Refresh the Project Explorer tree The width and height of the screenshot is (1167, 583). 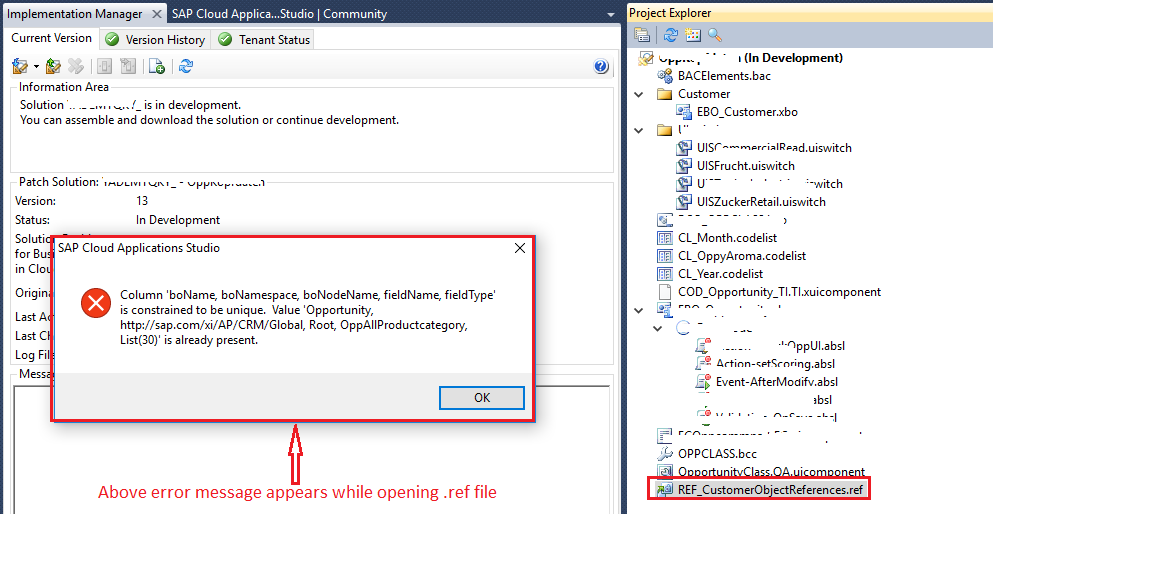(x=671, y=35)
